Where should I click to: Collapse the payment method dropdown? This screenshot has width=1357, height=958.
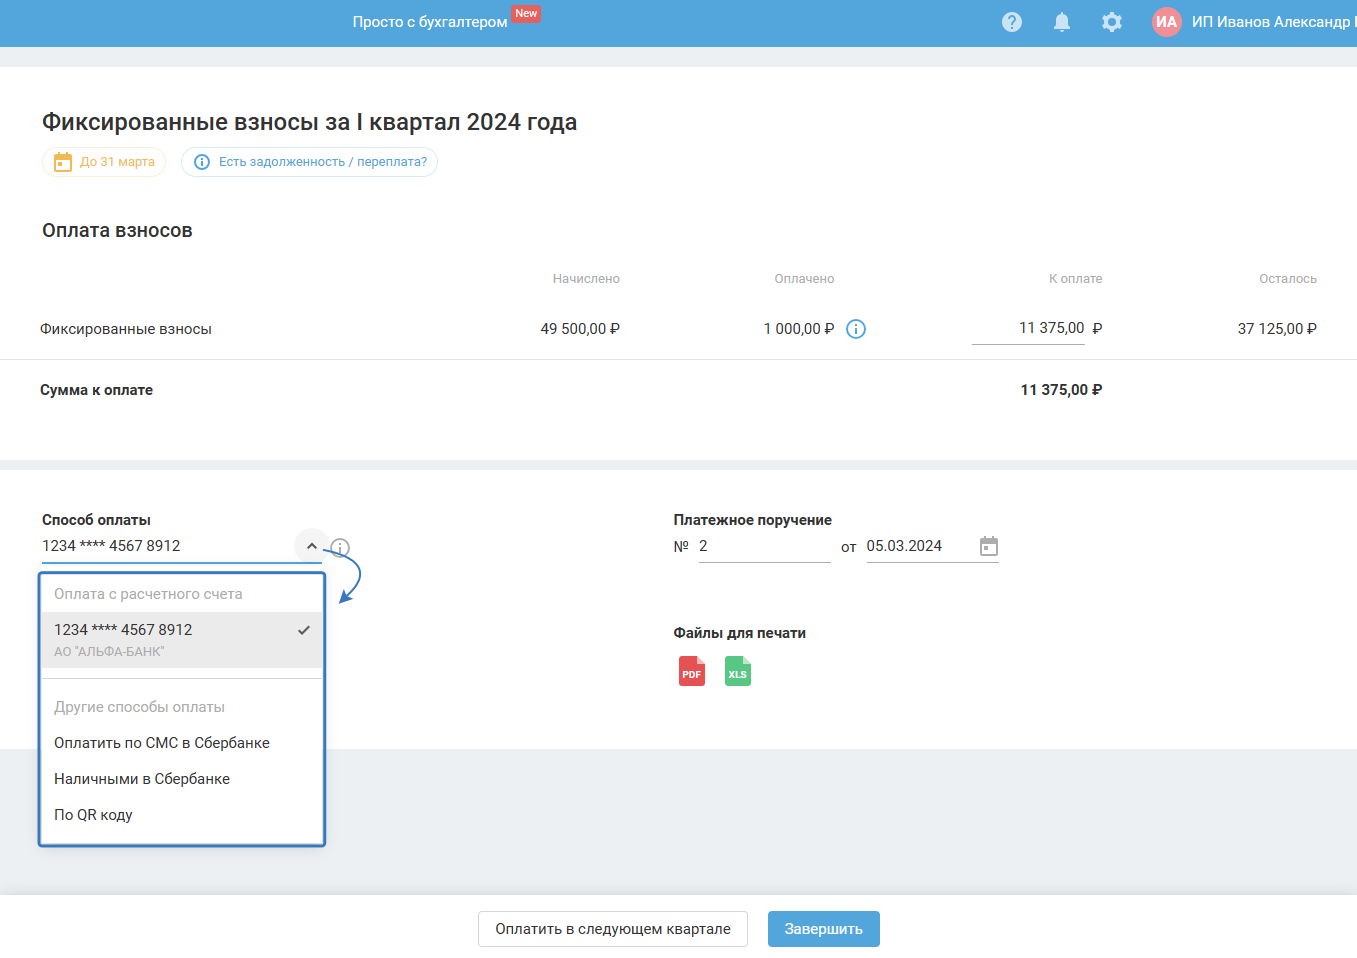click(x=312, y=546)
